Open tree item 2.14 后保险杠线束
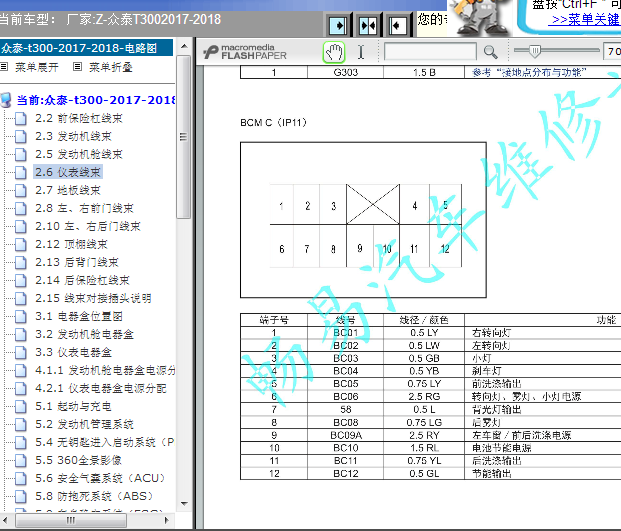This screenshot has width=621, height=531. [x=82, y=280]
